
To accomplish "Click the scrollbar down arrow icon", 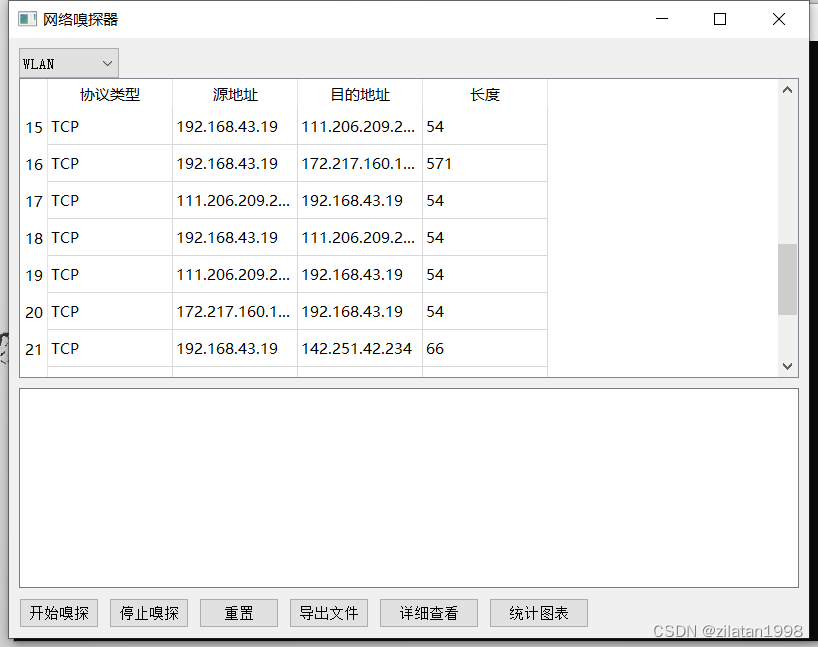I will tap(787, 366).
